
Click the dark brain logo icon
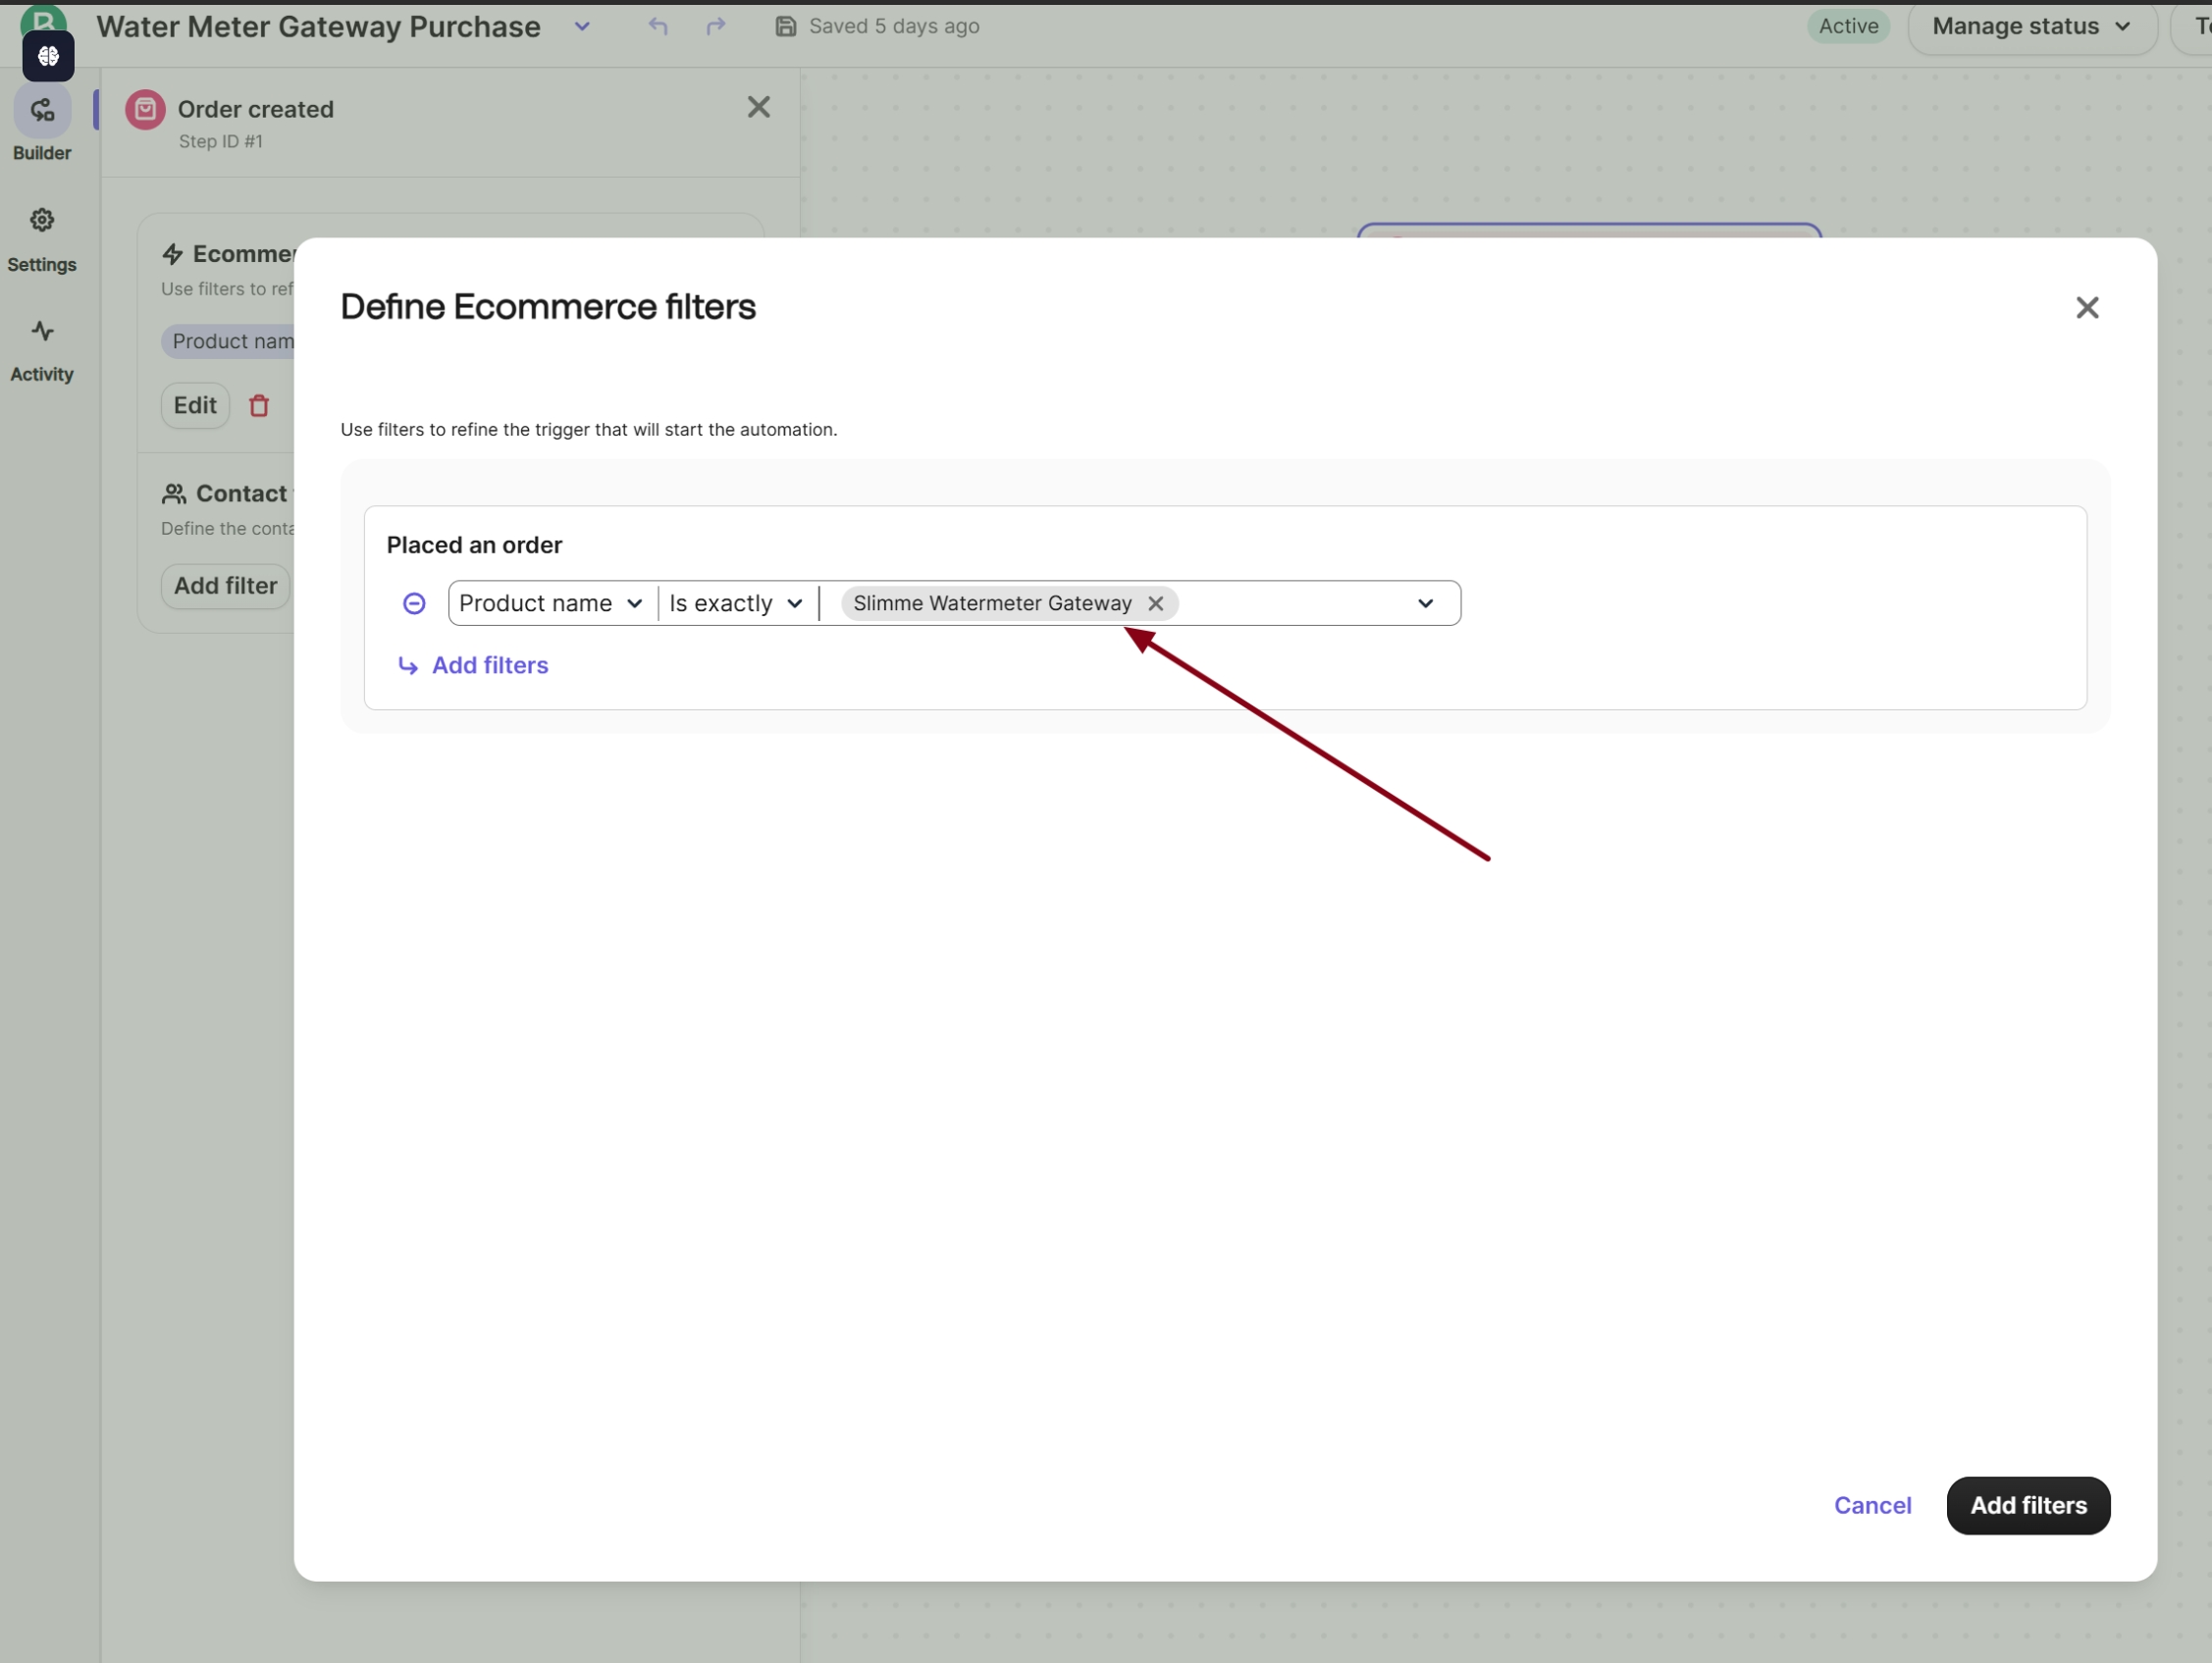[48, 56]
